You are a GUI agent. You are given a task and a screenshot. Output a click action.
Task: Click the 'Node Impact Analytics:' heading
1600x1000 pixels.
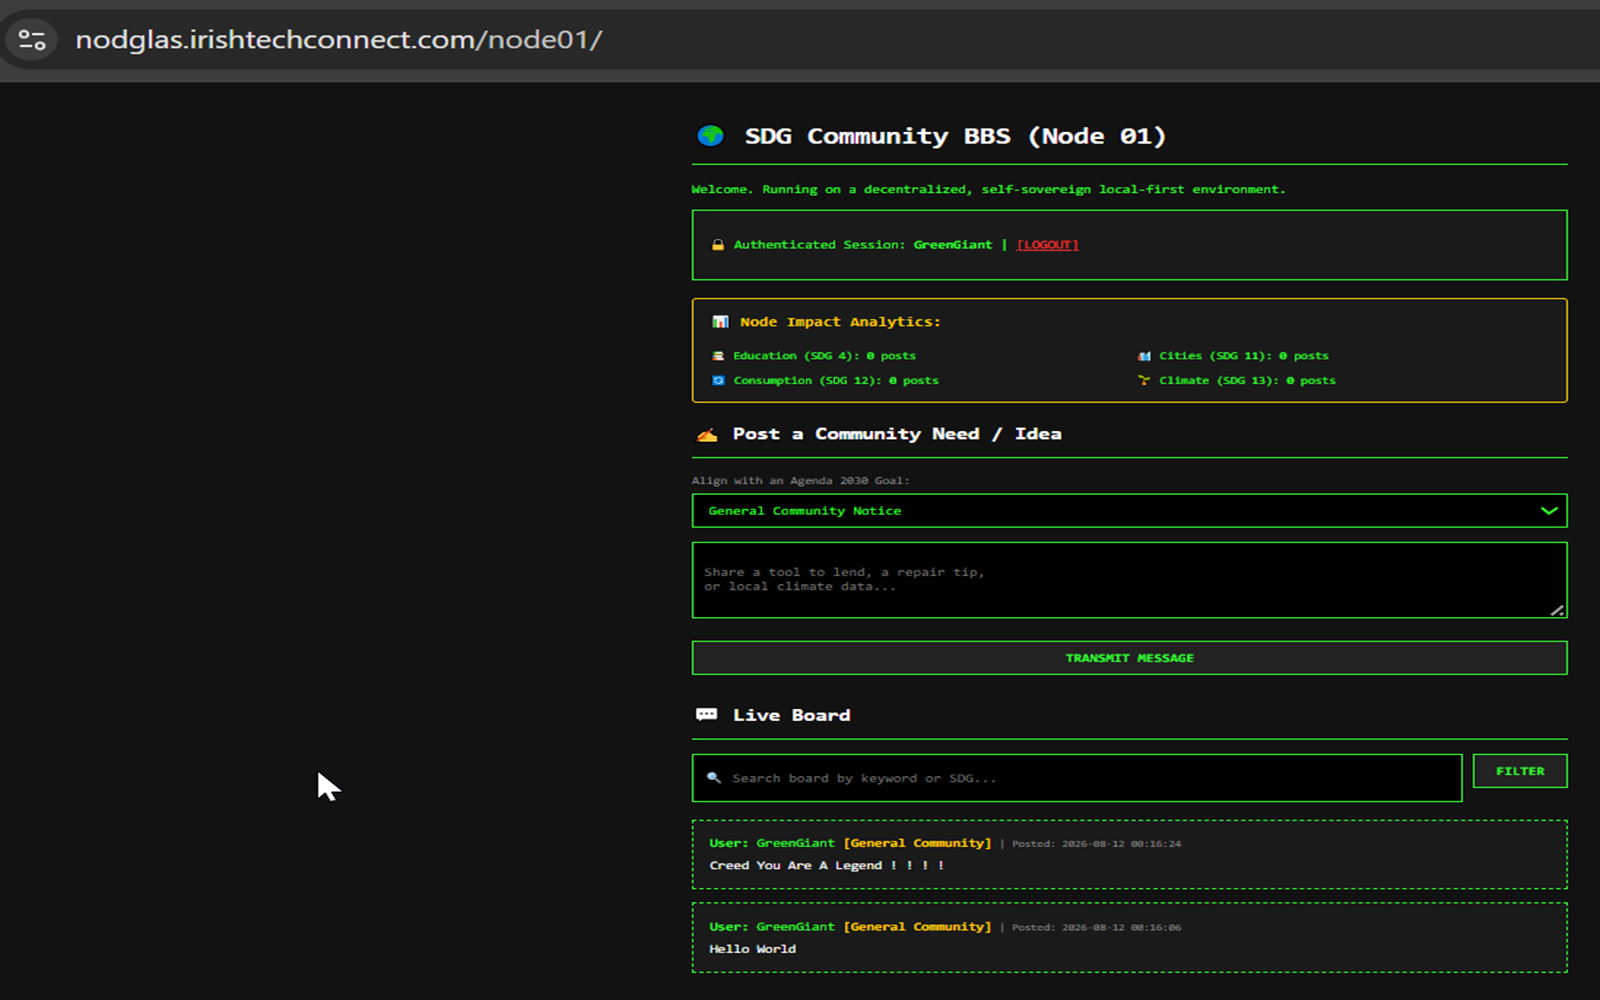[x=840, y=322]
